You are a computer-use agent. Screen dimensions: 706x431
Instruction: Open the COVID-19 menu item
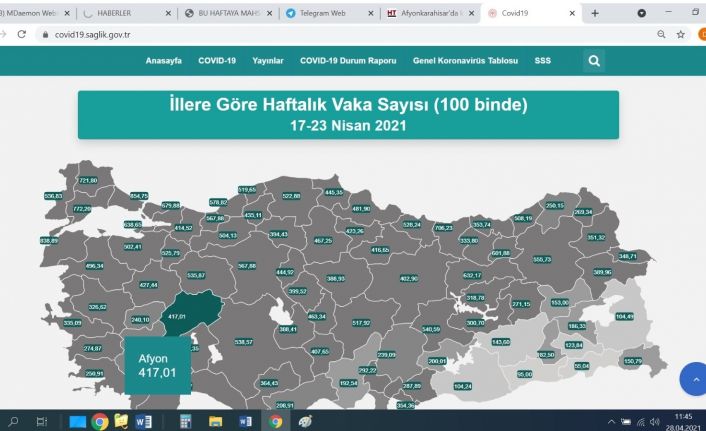pos(217,61)
